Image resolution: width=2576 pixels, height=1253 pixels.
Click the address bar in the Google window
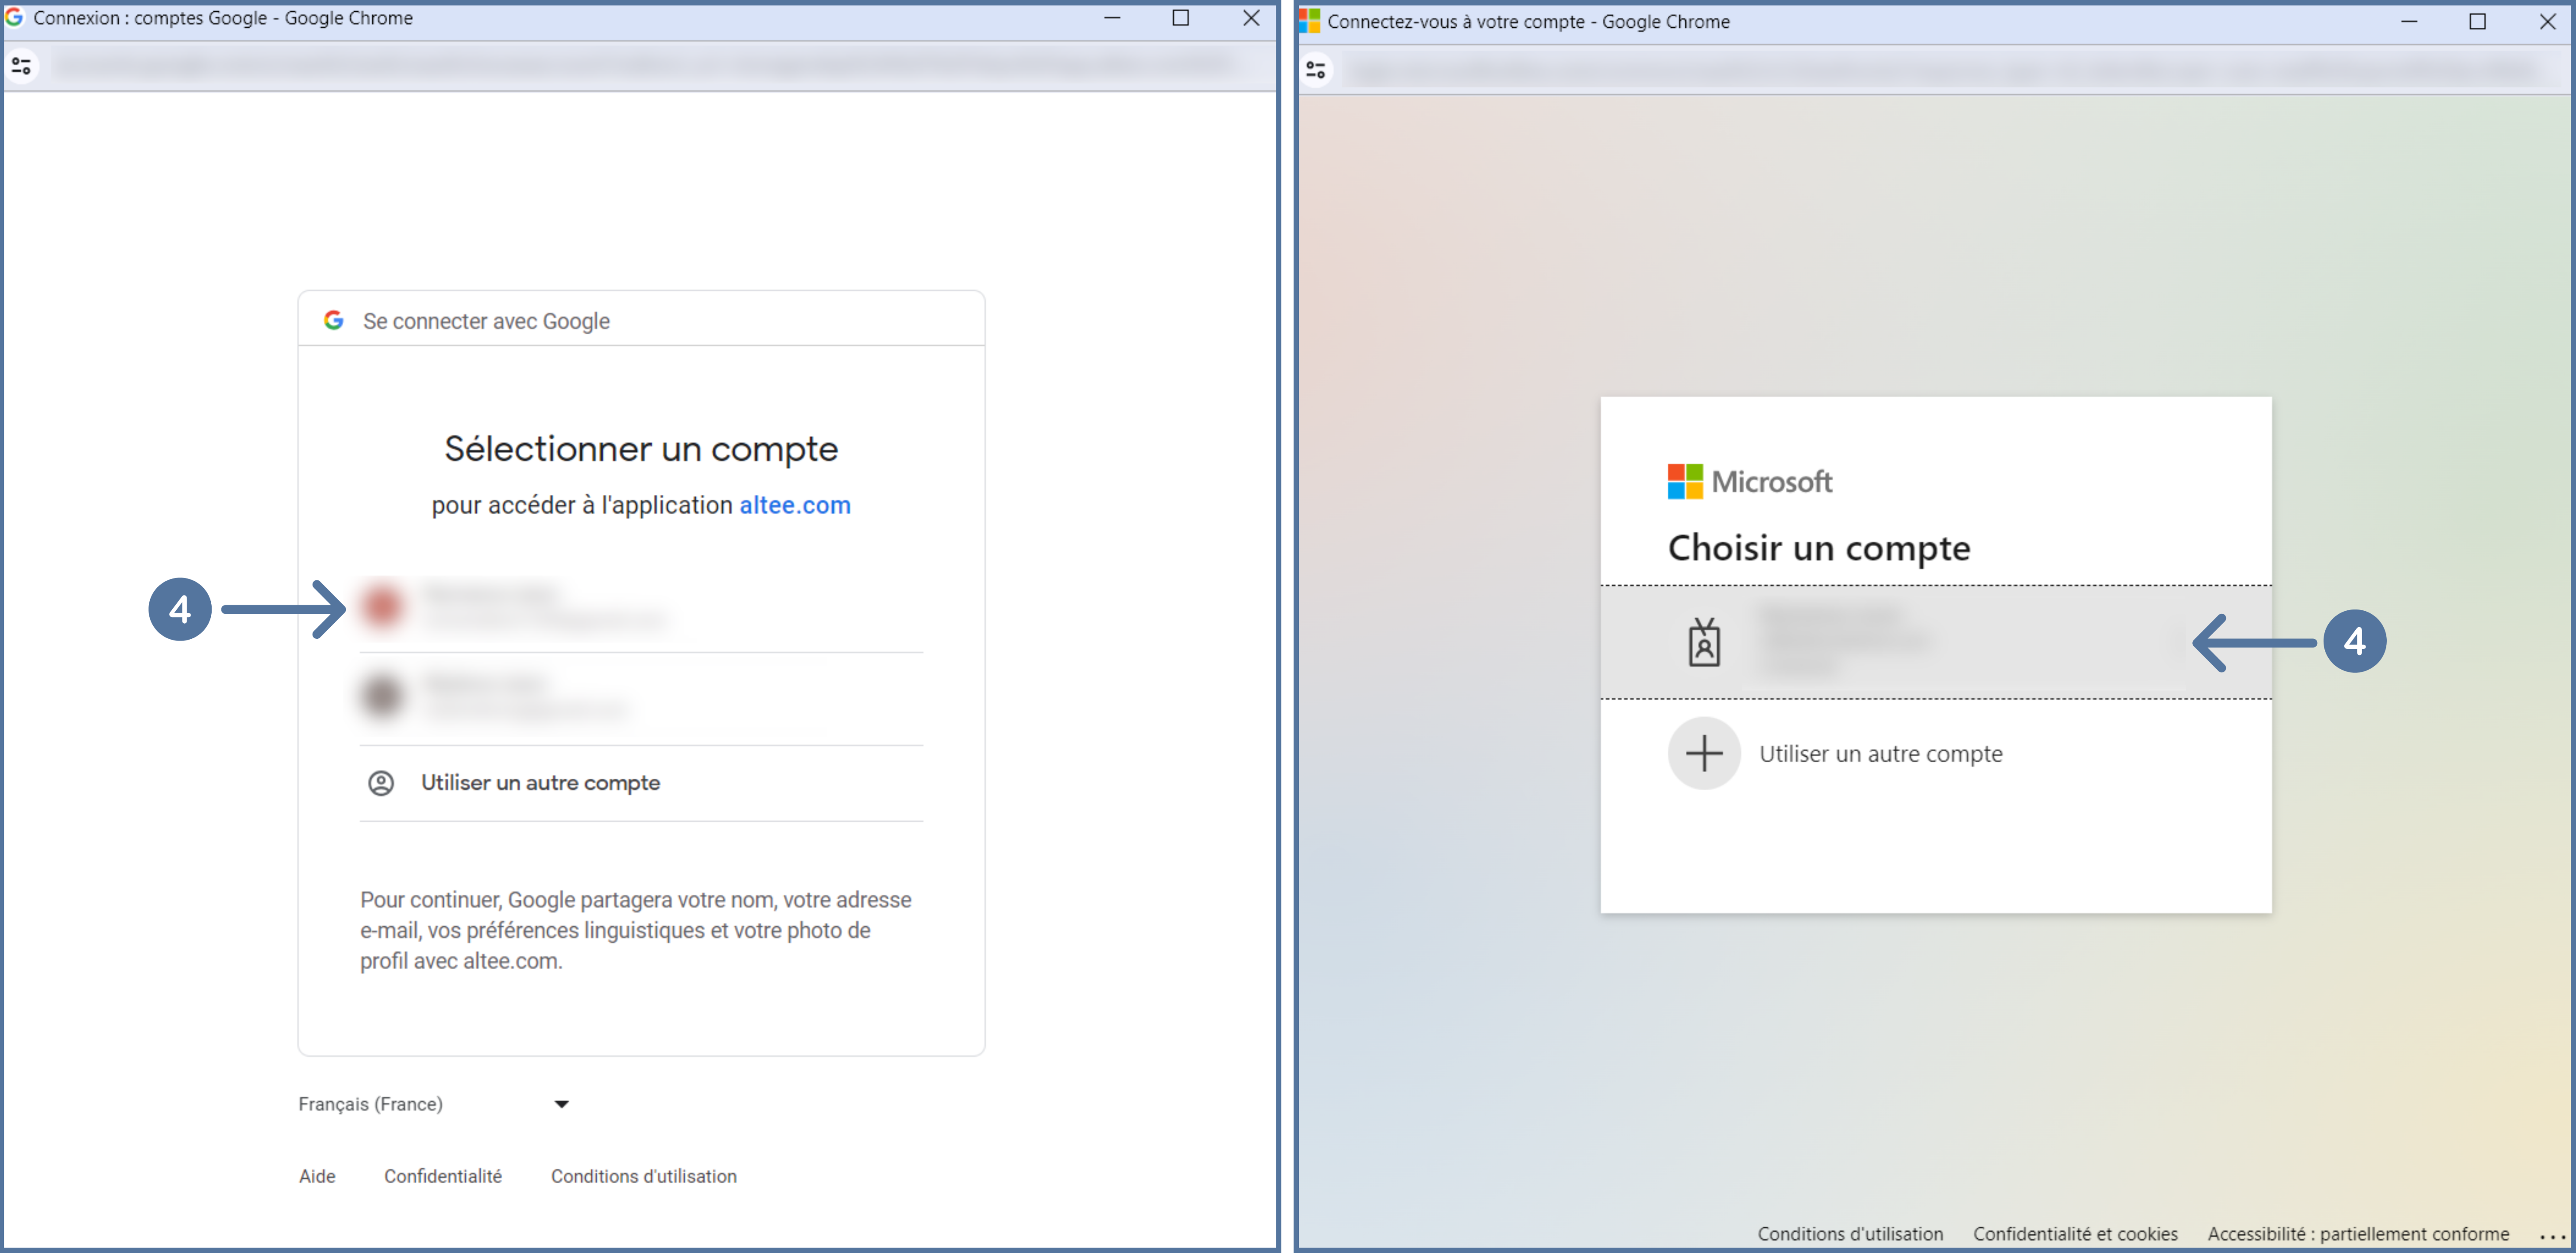point(645,66)
